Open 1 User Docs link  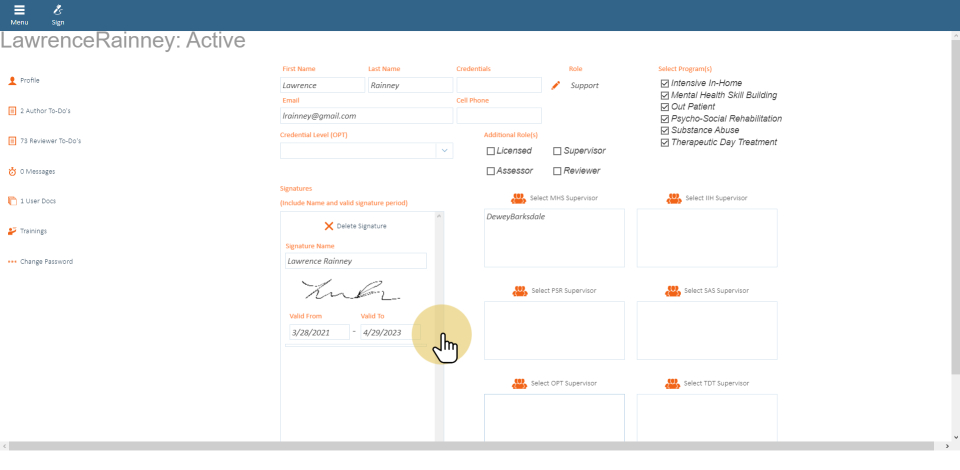38,201
